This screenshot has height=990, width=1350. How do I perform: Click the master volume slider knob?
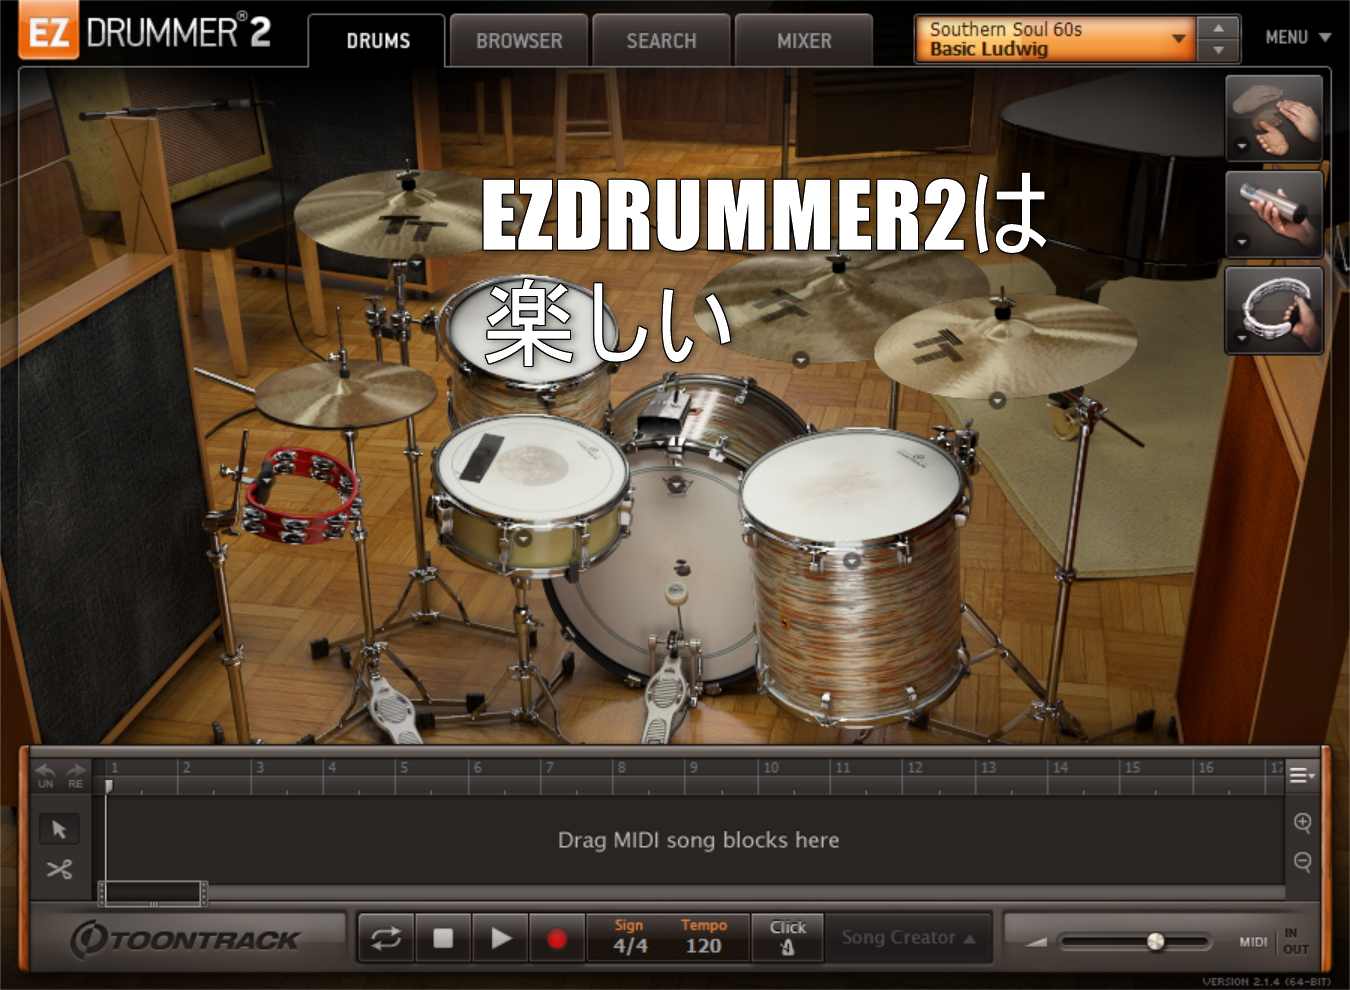1156,941
